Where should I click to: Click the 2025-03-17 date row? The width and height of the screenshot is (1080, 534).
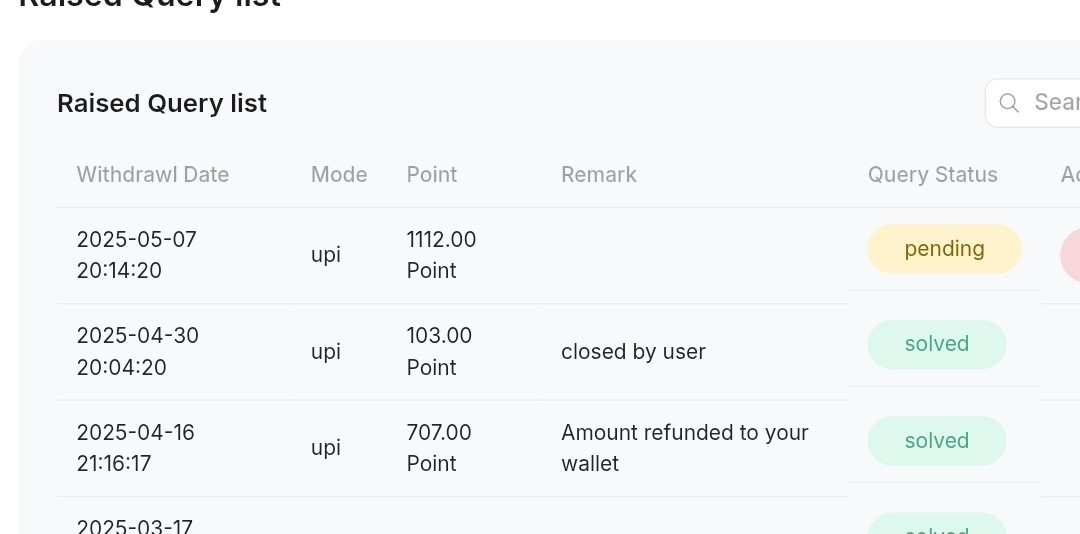pos(134,526)
